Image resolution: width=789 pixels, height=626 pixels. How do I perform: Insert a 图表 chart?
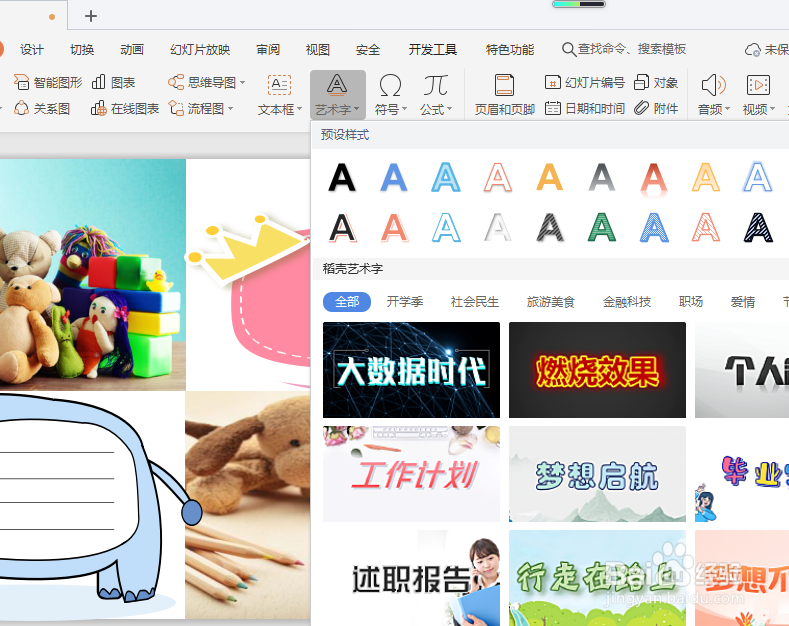114,82
